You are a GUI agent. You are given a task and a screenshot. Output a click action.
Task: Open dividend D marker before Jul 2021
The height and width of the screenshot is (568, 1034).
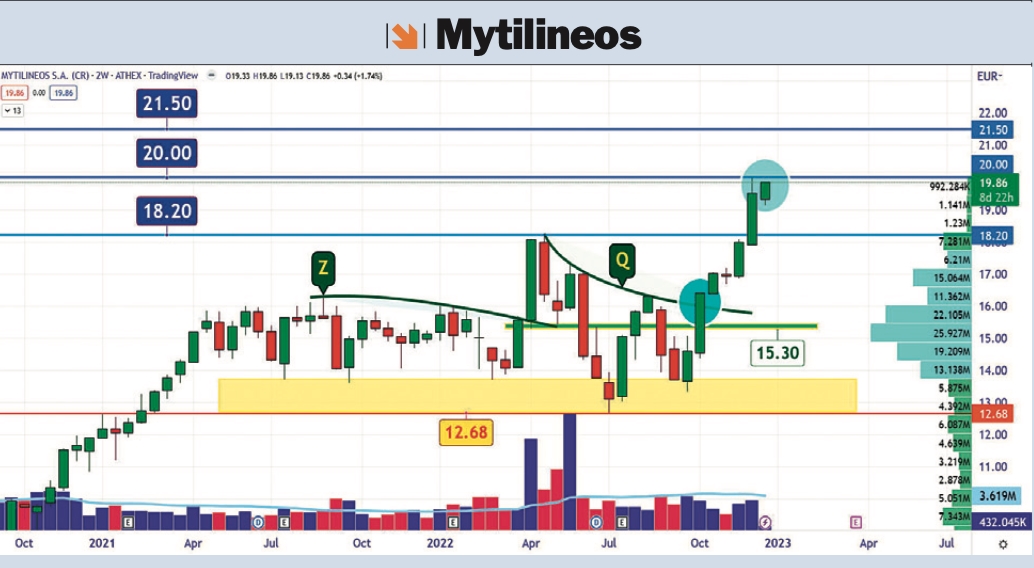tap(258, 522)
